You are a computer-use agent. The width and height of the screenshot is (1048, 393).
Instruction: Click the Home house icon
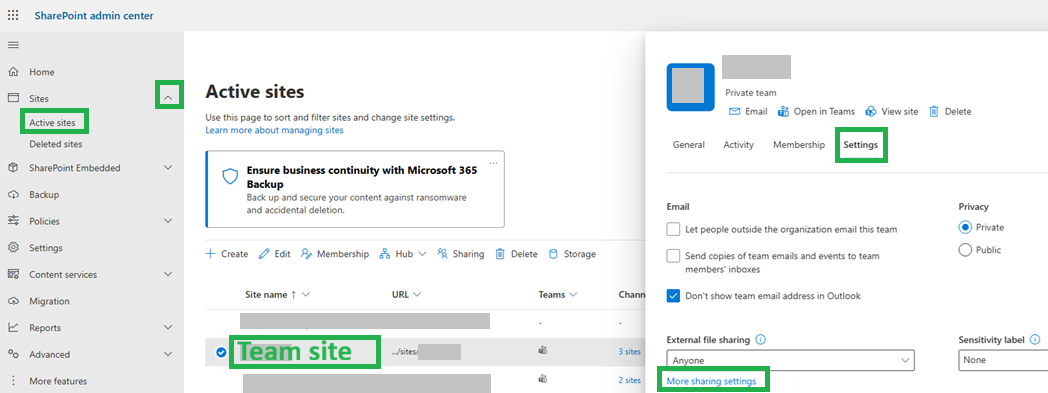coord(13,72)
